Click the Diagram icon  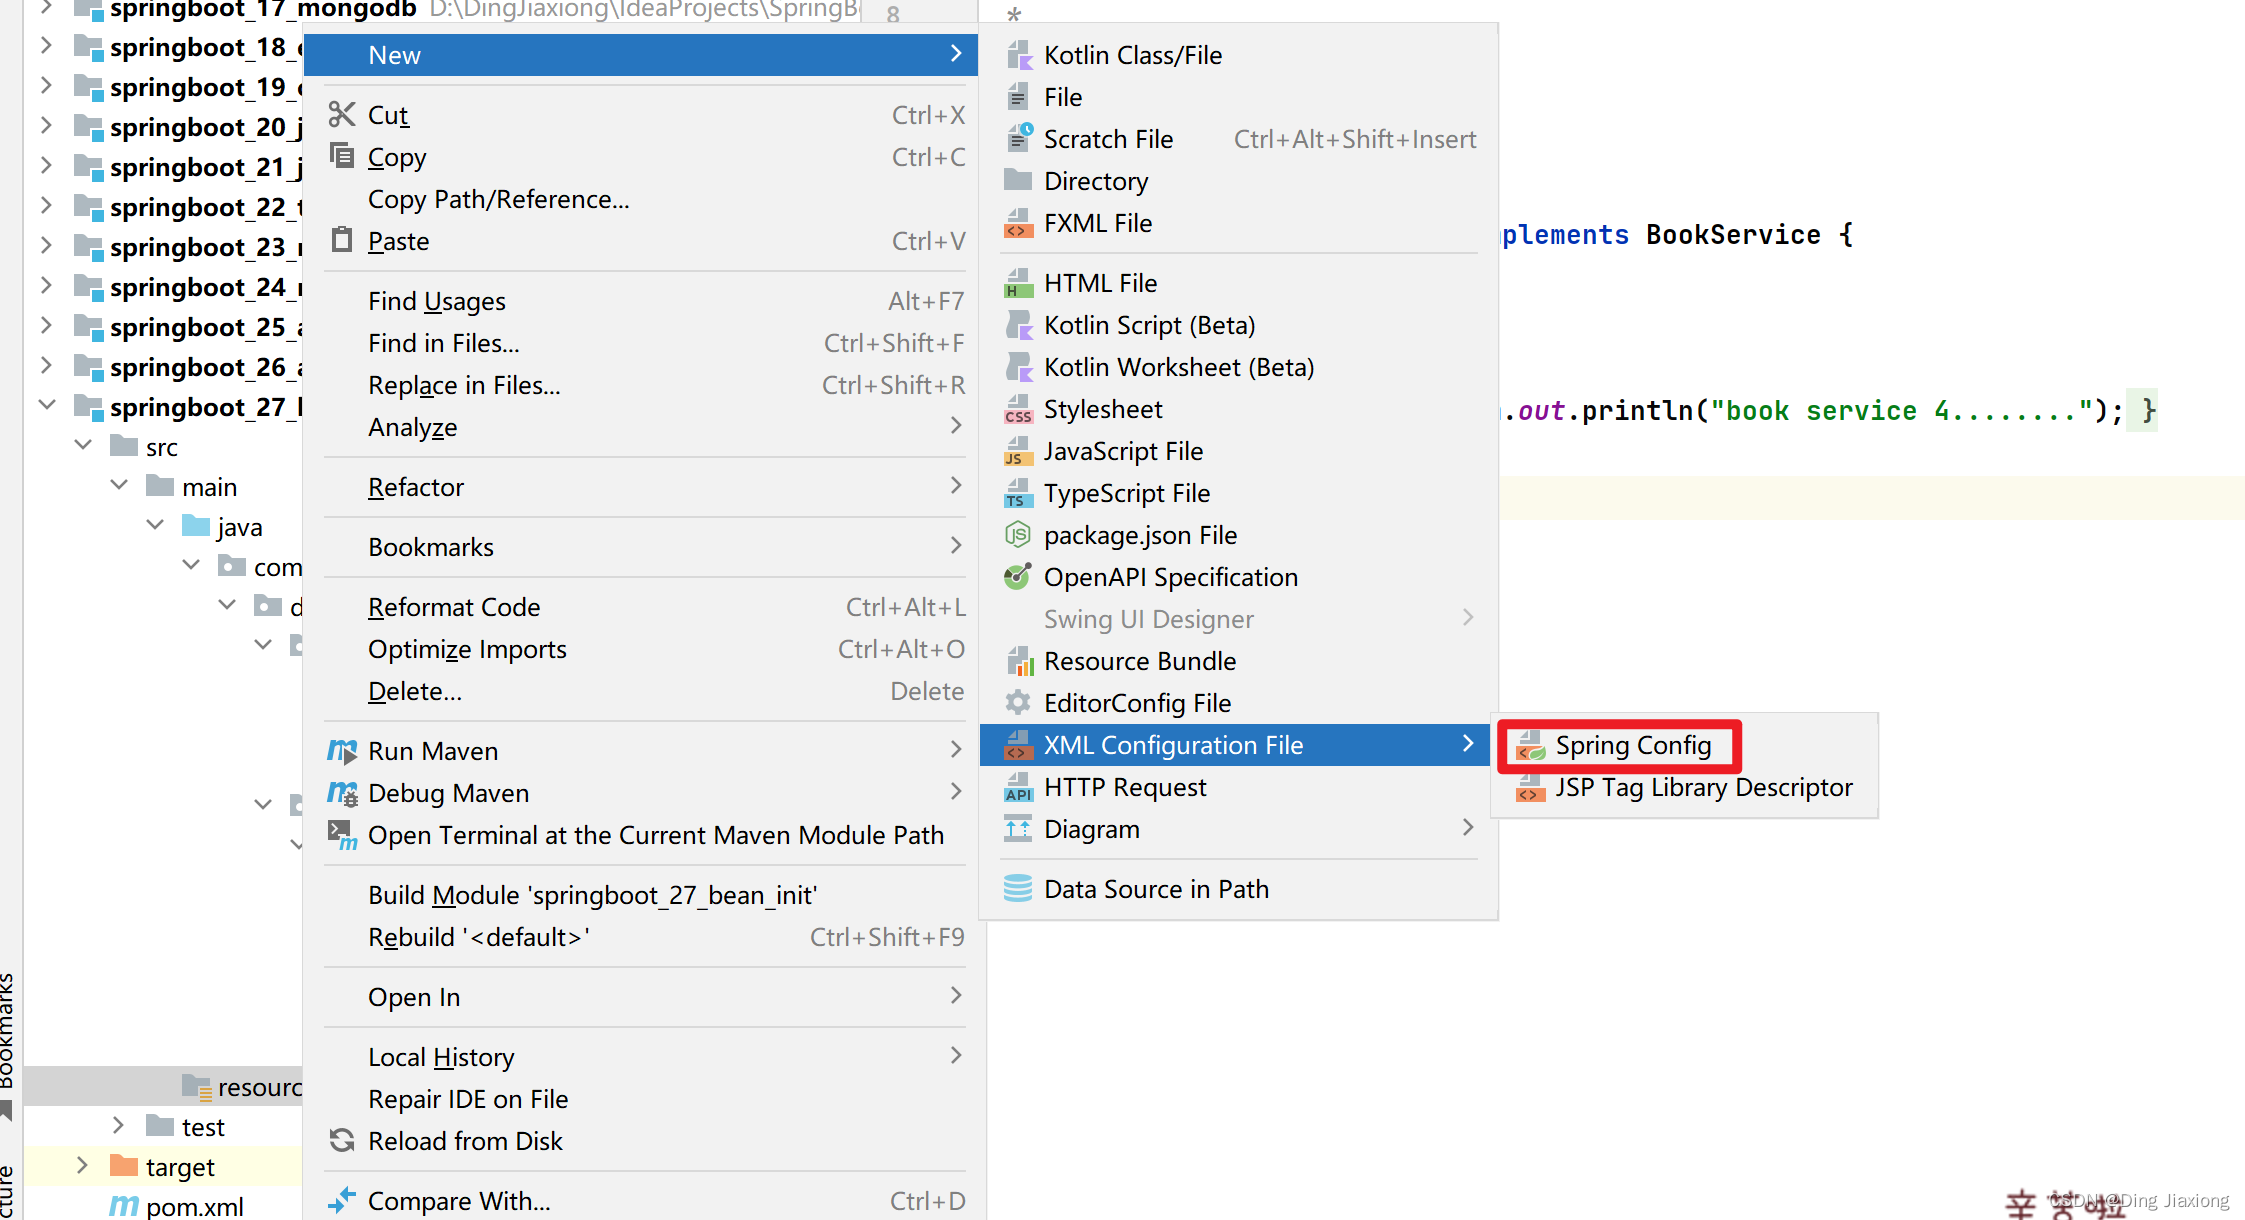pyautogui.click(x=1018, y=829)
